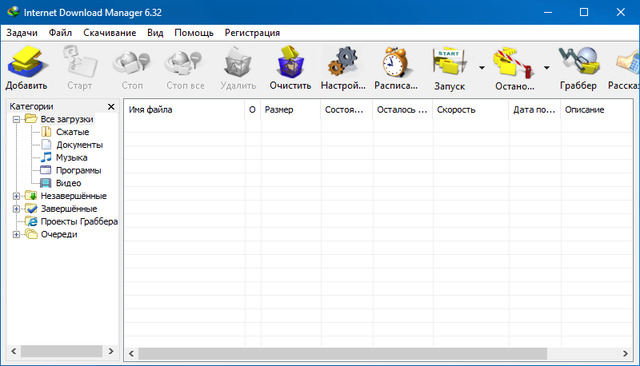This screenshot has width=640, height=366.
Task: Sort by Дата последней column header
Action: tap(535, 109)
